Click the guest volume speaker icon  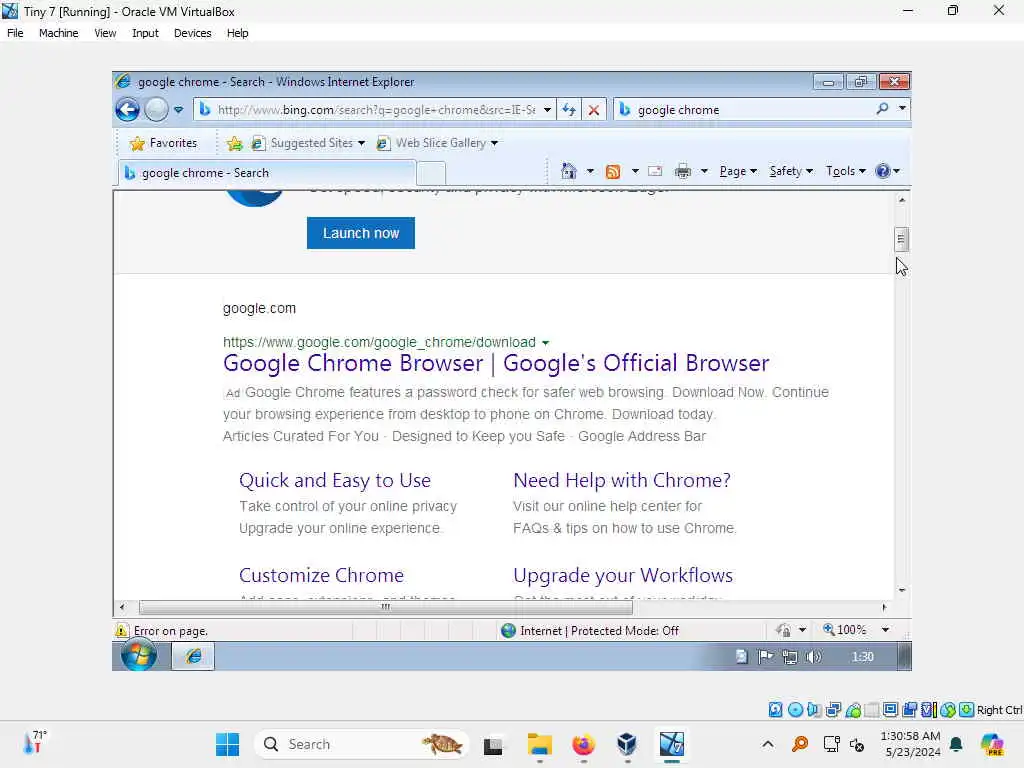tap(814, 657)
